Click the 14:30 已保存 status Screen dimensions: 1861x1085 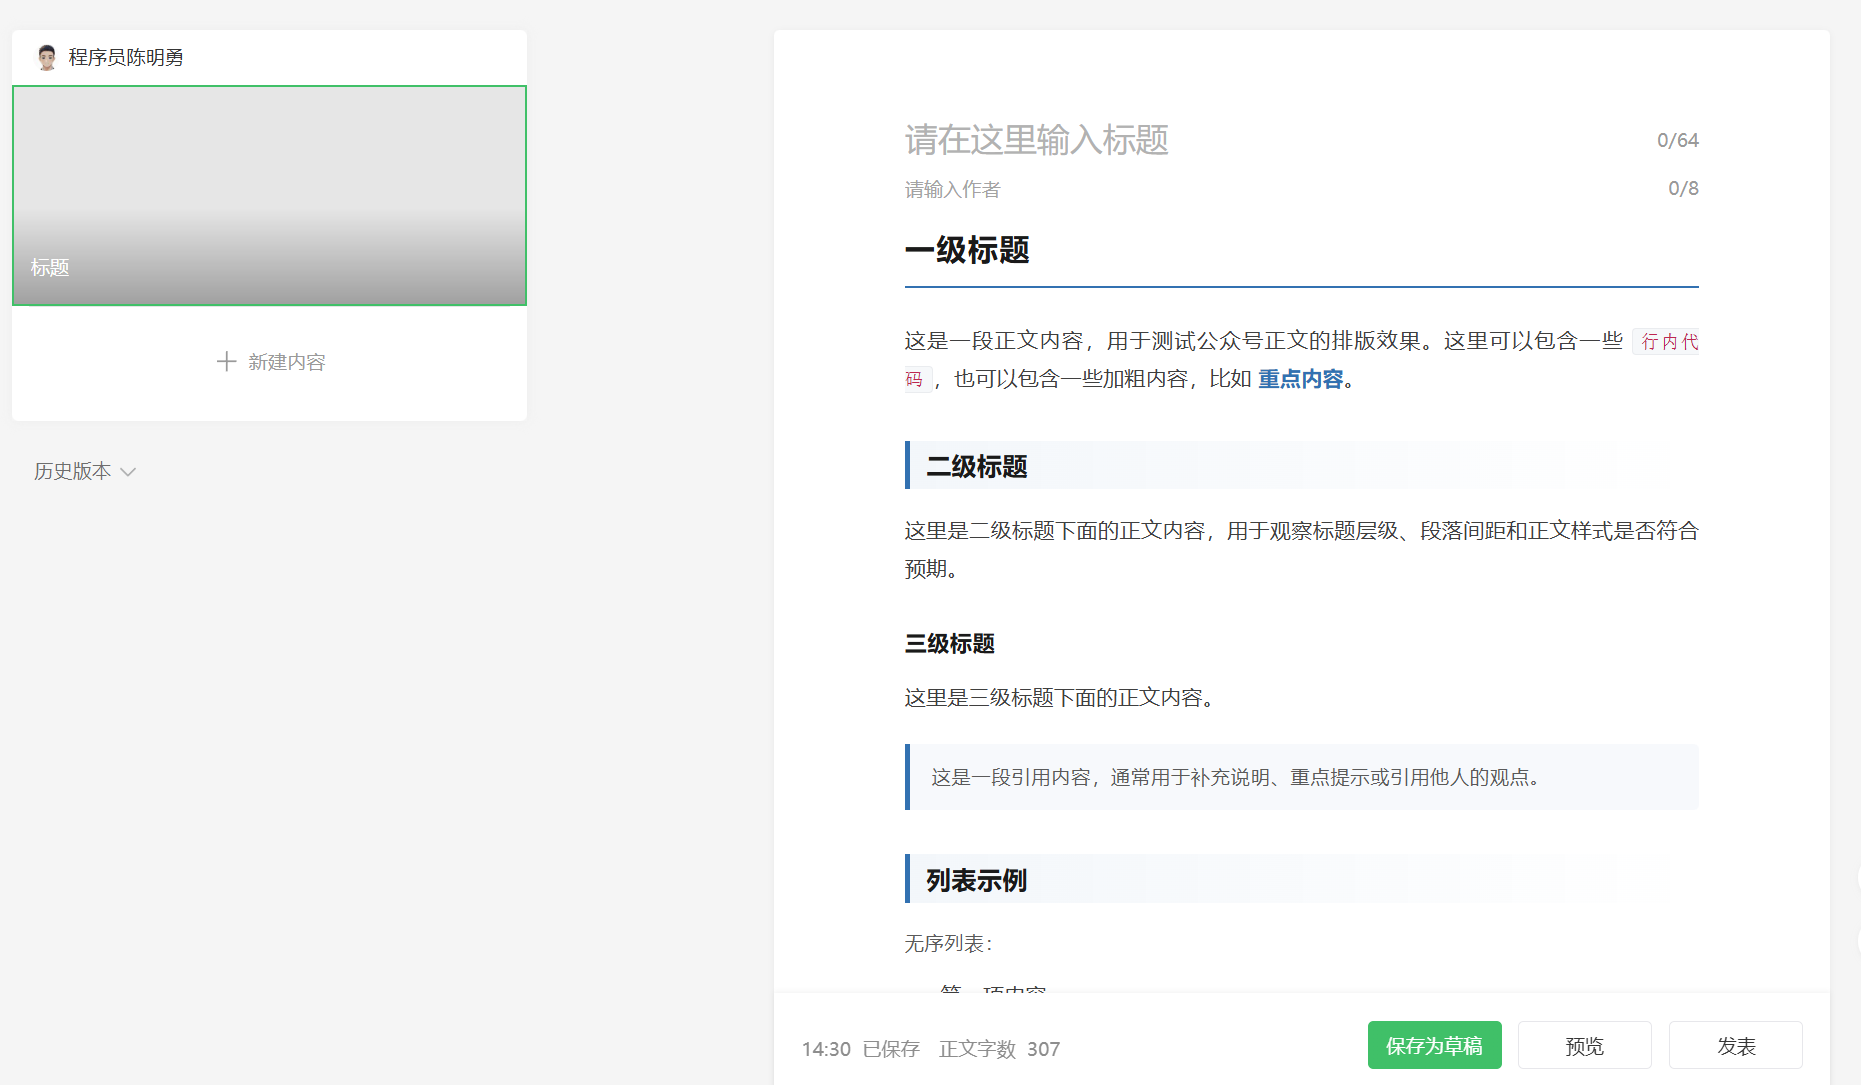(860, 1049)
